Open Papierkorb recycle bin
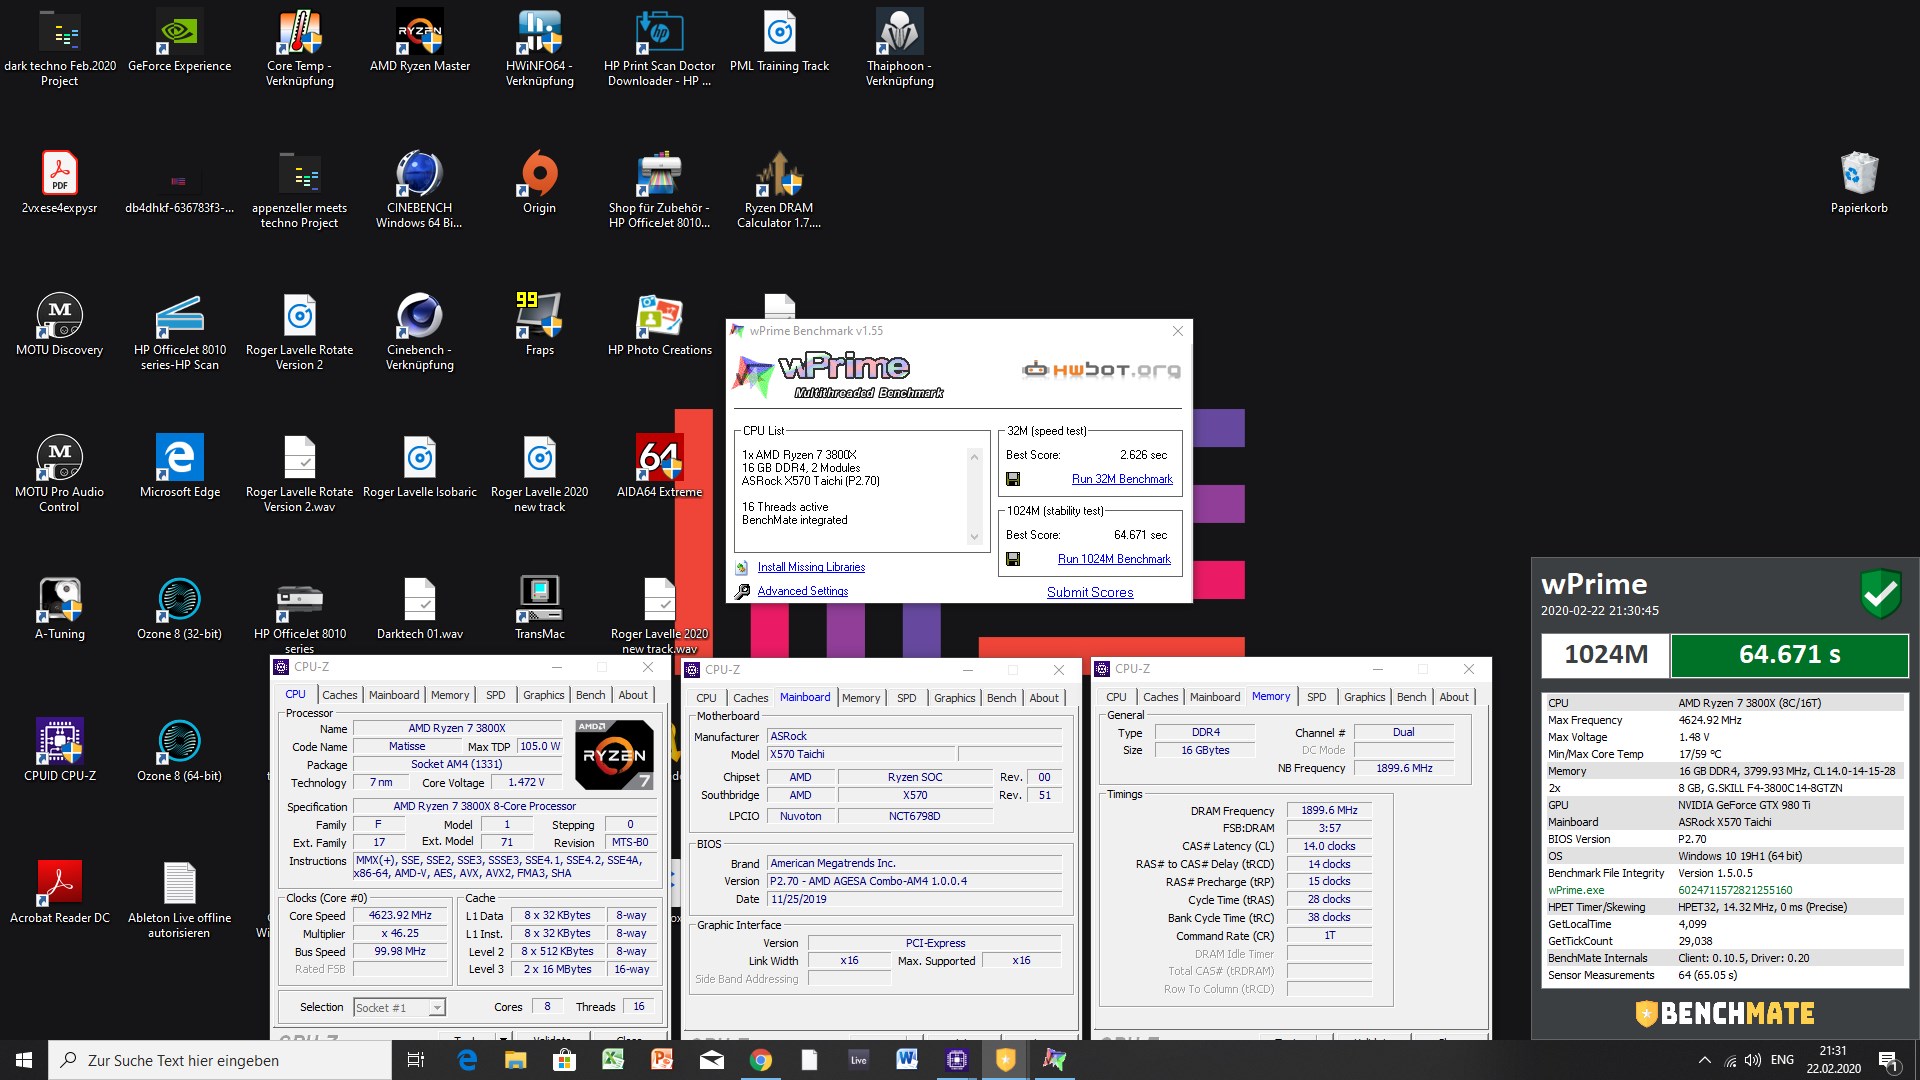The width and height of the screenshot is (1920, 1080). coord(1859,184)
